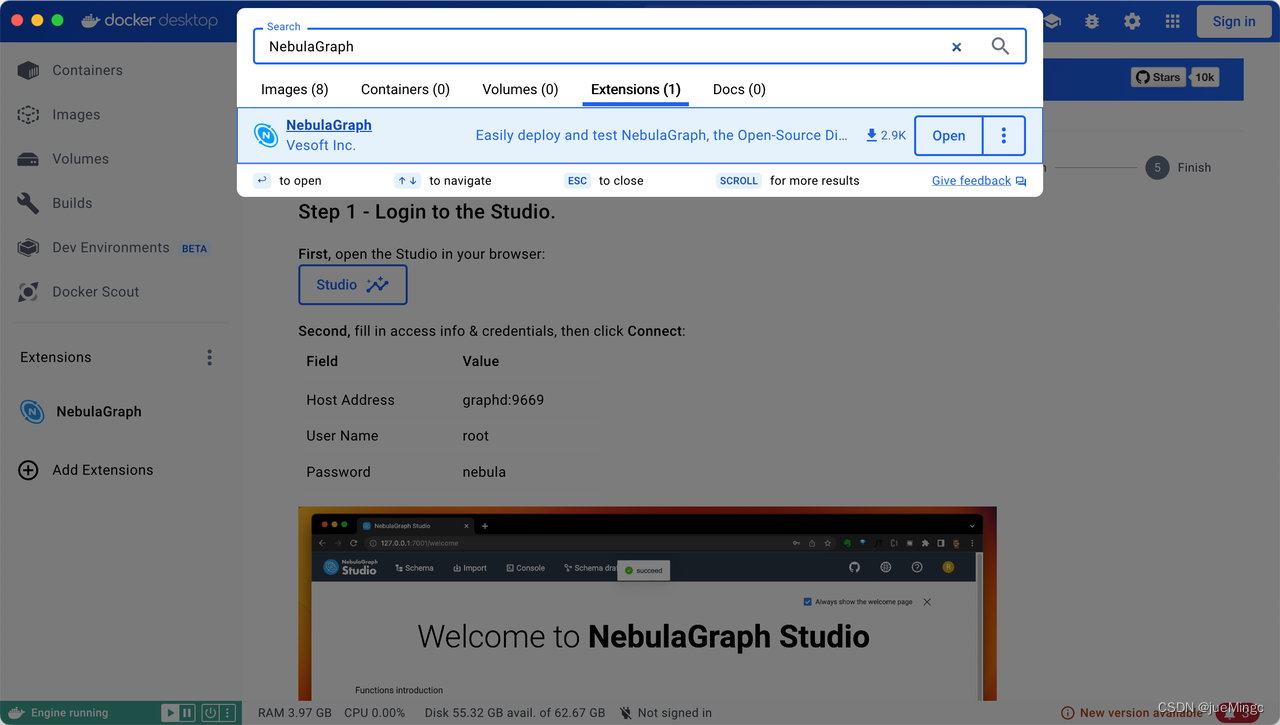Open the troubleshoot bug icon

tap(1092, 21)
